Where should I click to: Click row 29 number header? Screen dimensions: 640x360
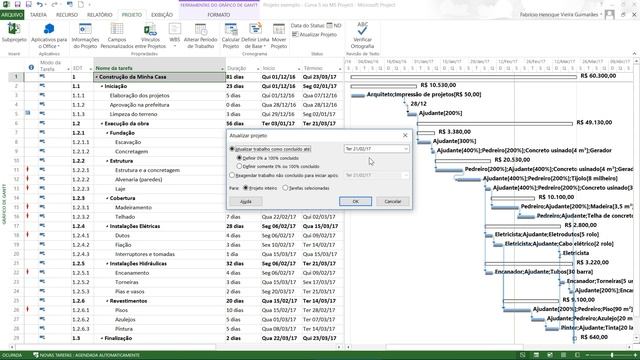pos(16,338)
